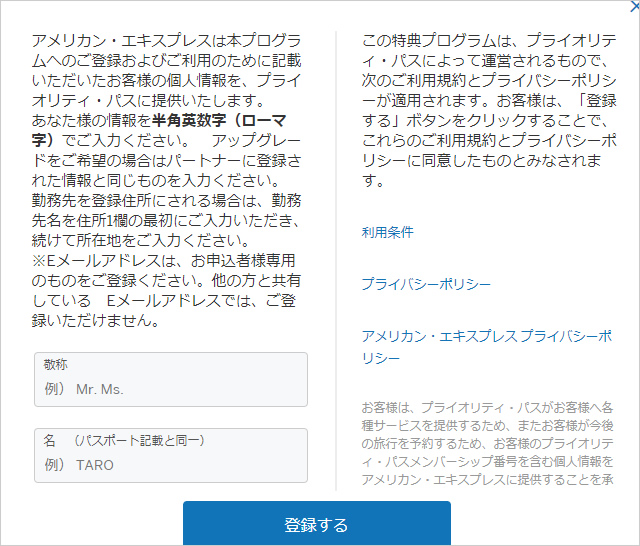Open the 利用条件 link
The width and height of the screenshot is (640, 546).
pyautogui.click(x=387, y=233)
